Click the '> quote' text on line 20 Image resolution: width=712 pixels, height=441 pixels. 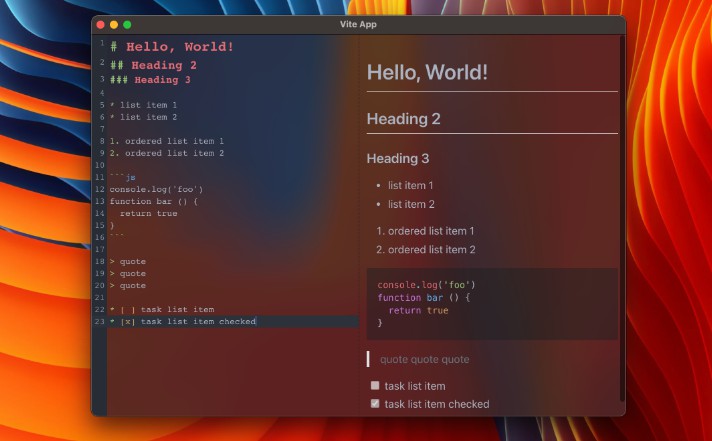[x=128, y=286]
